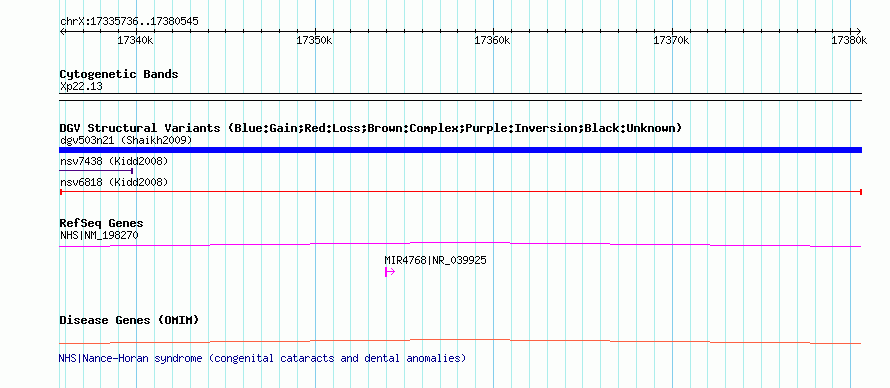Image resolution: width=890 pixels, height=388 pixels.
Task: Click the ruler's left end arrow
Action: pyautogui.click(x=62, y=31)
